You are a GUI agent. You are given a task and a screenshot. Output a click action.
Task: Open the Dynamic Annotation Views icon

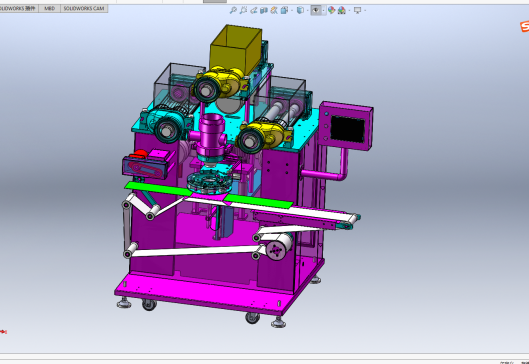(x=274, y=10)
